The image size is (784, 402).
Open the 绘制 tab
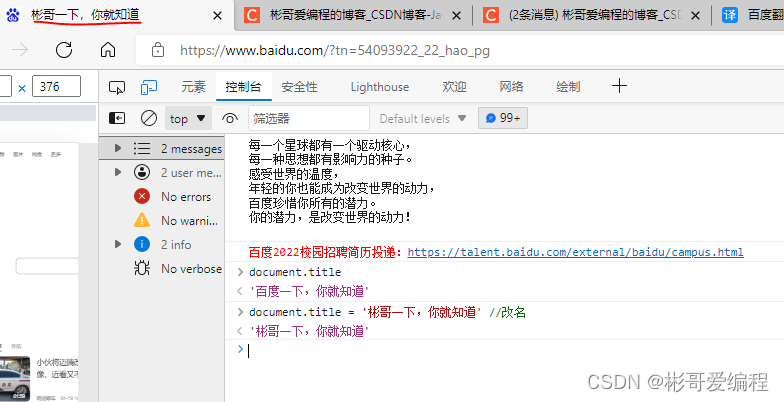[x=568, y=86]
